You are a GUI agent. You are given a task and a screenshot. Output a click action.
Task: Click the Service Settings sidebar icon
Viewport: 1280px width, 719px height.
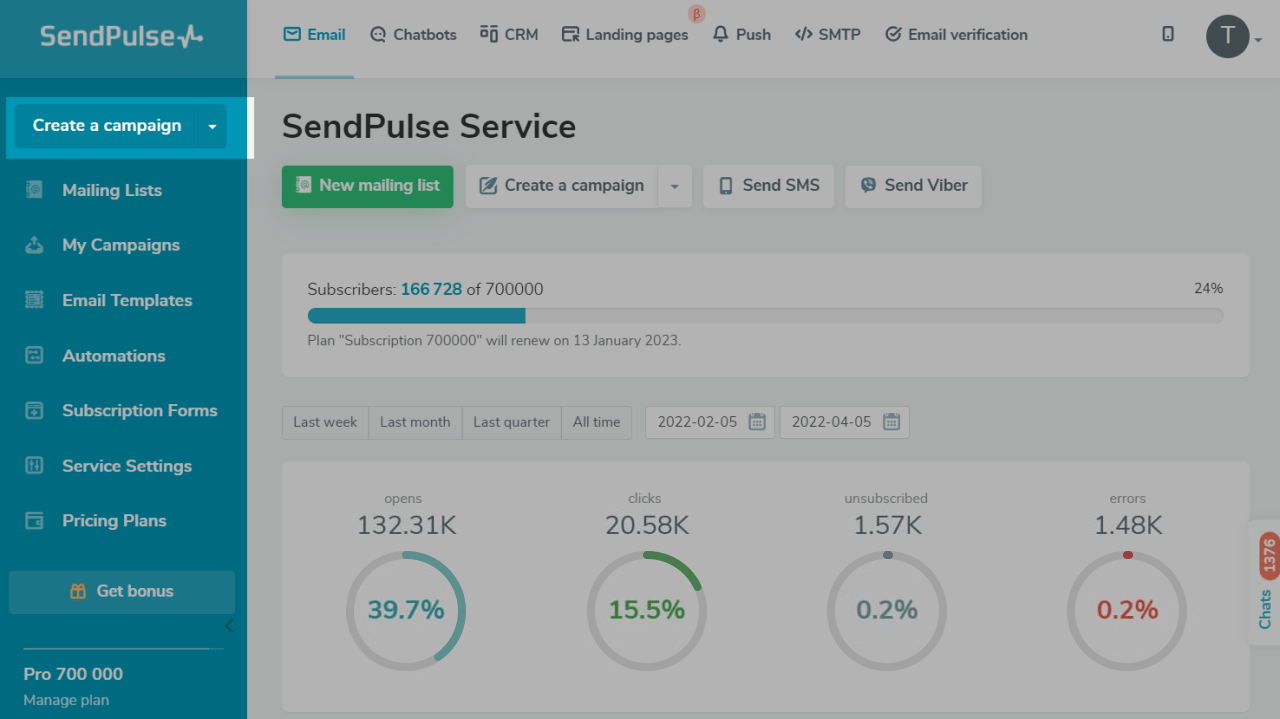[x=34, y=465]
